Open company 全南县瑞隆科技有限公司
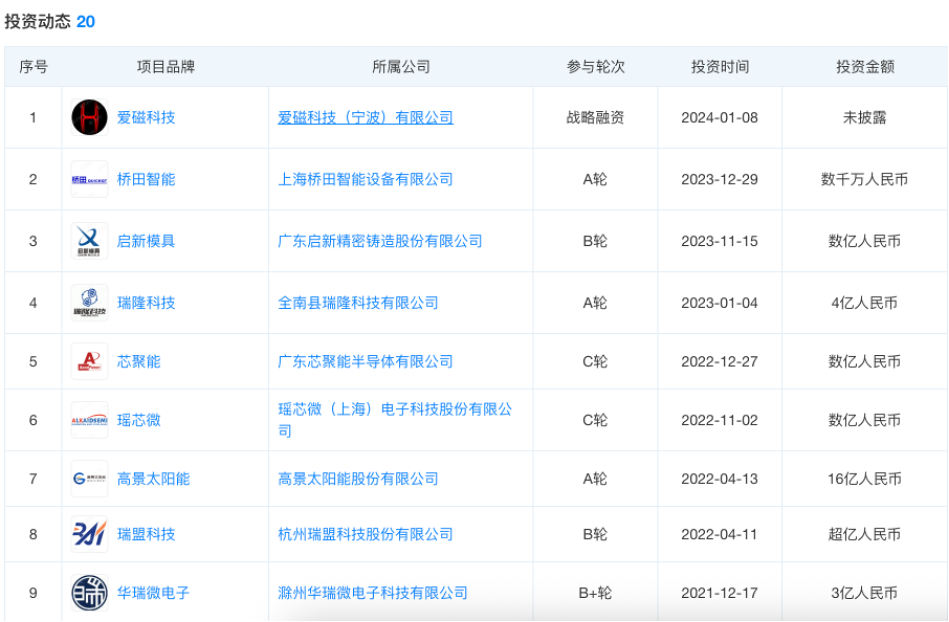Image resolution: width=949 pixels, height=622 pixels. 358,303
